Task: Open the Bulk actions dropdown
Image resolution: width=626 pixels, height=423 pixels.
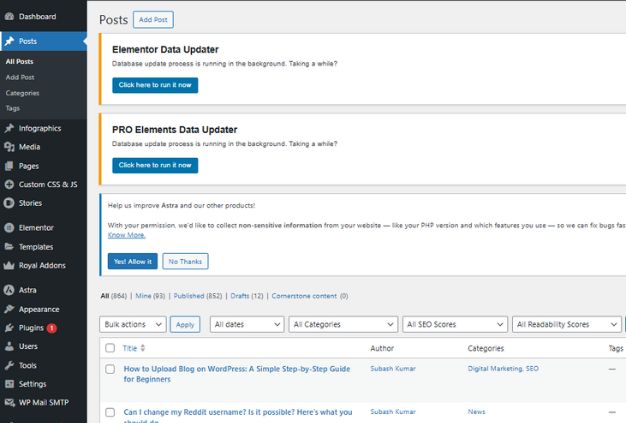Action: point(132,324)
